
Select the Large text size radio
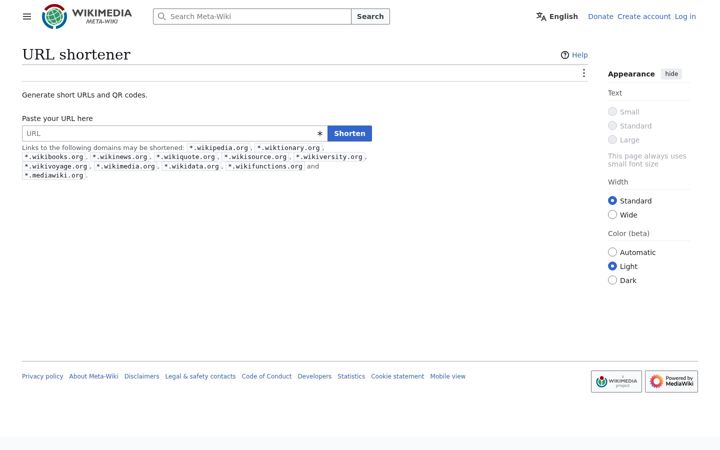[x=612, y=140]
